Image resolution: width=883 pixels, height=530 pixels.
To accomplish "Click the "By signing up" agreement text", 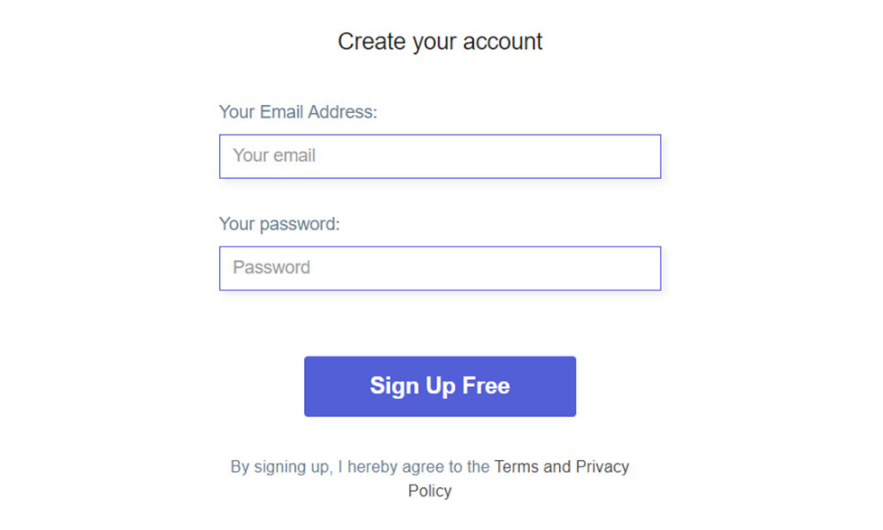I will 281,467.
